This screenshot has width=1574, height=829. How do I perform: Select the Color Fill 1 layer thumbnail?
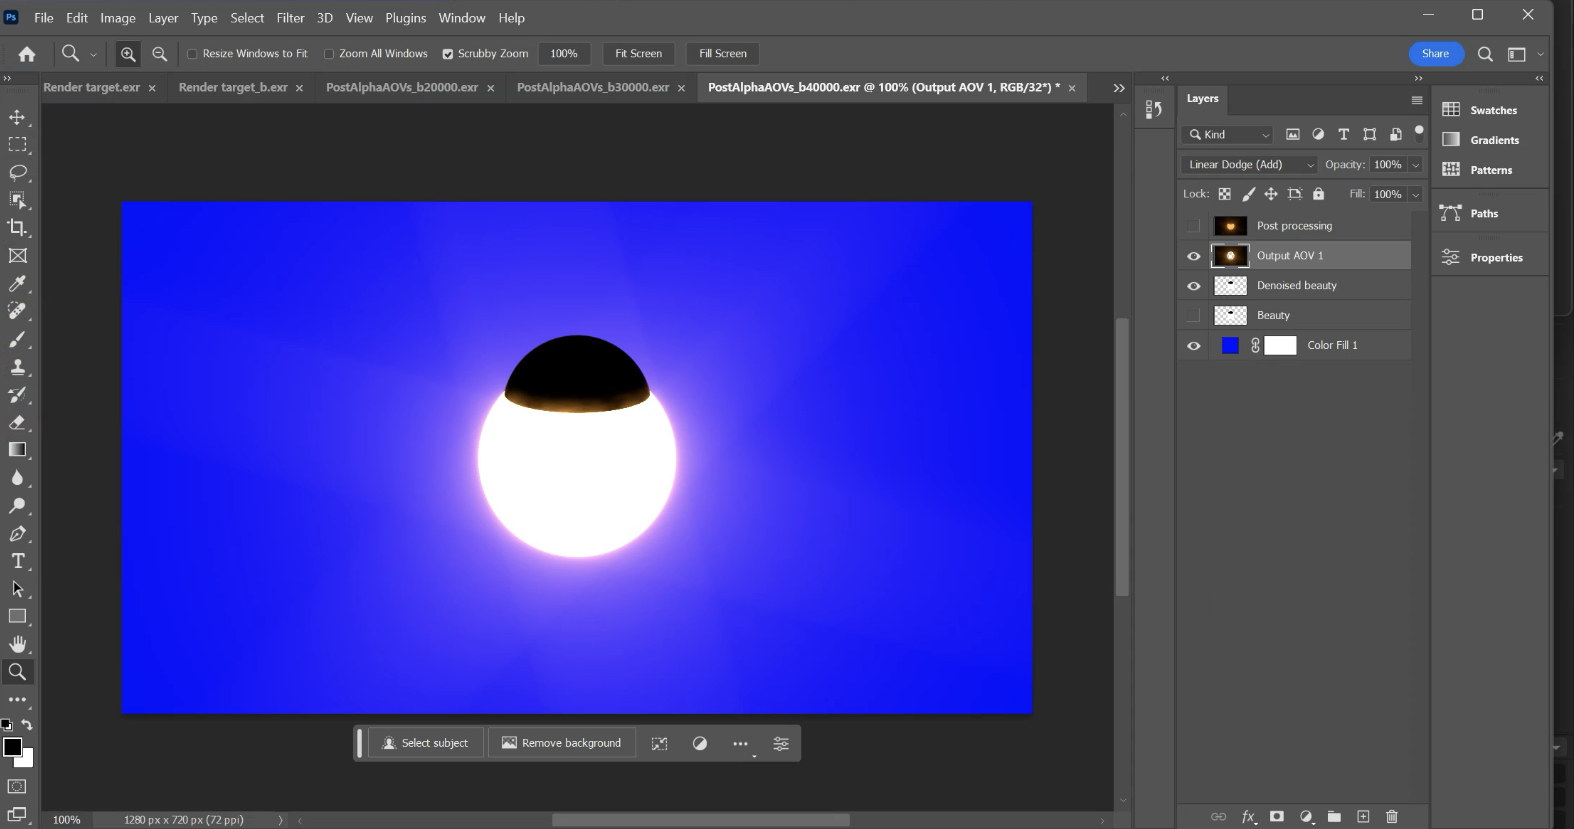(x=1230, y=345)
